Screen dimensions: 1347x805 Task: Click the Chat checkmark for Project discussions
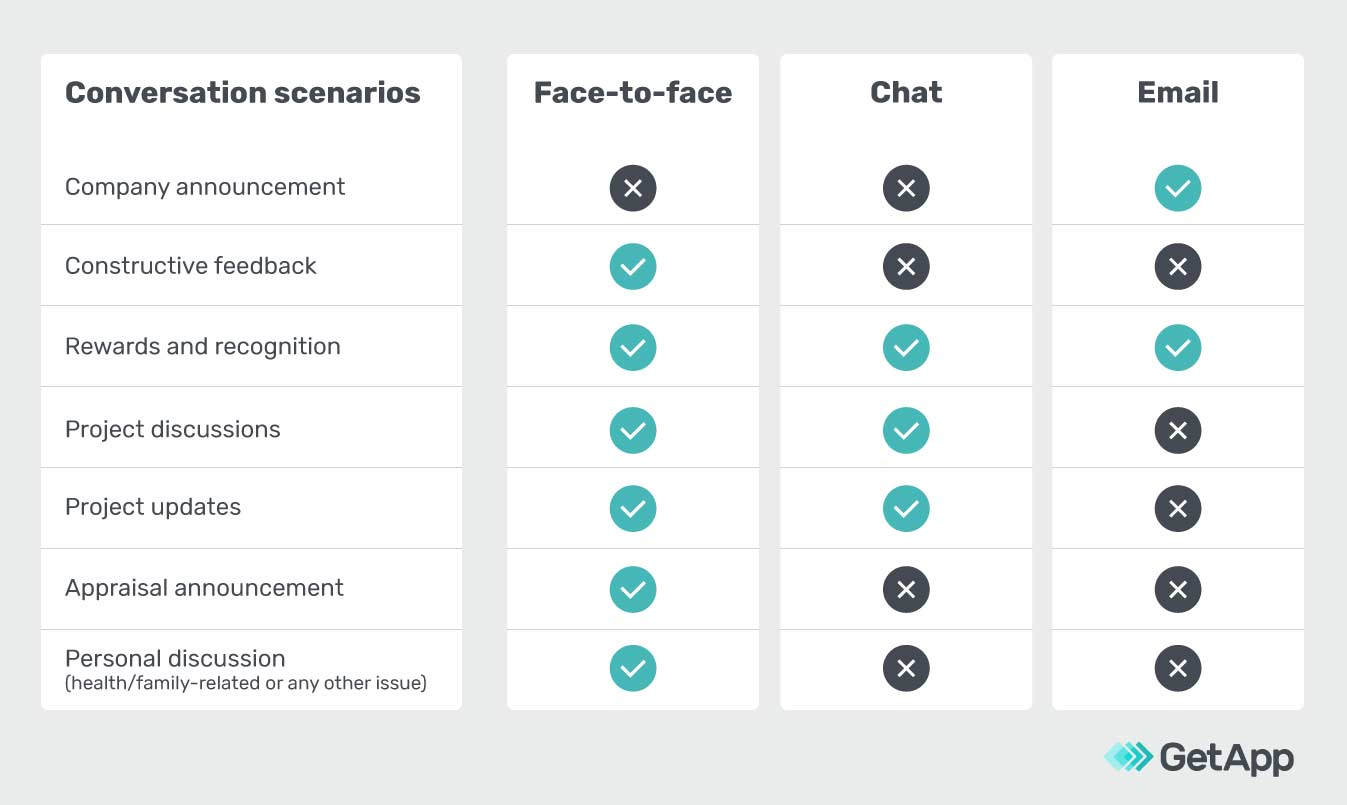(906, 430)
